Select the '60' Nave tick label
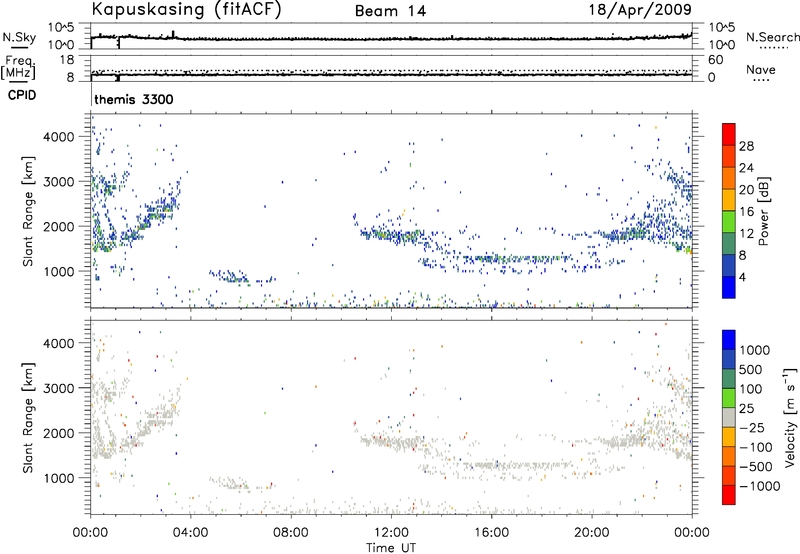Image resolution: width=800 pixels, height=554 pixels. click(x=715, y=60)
